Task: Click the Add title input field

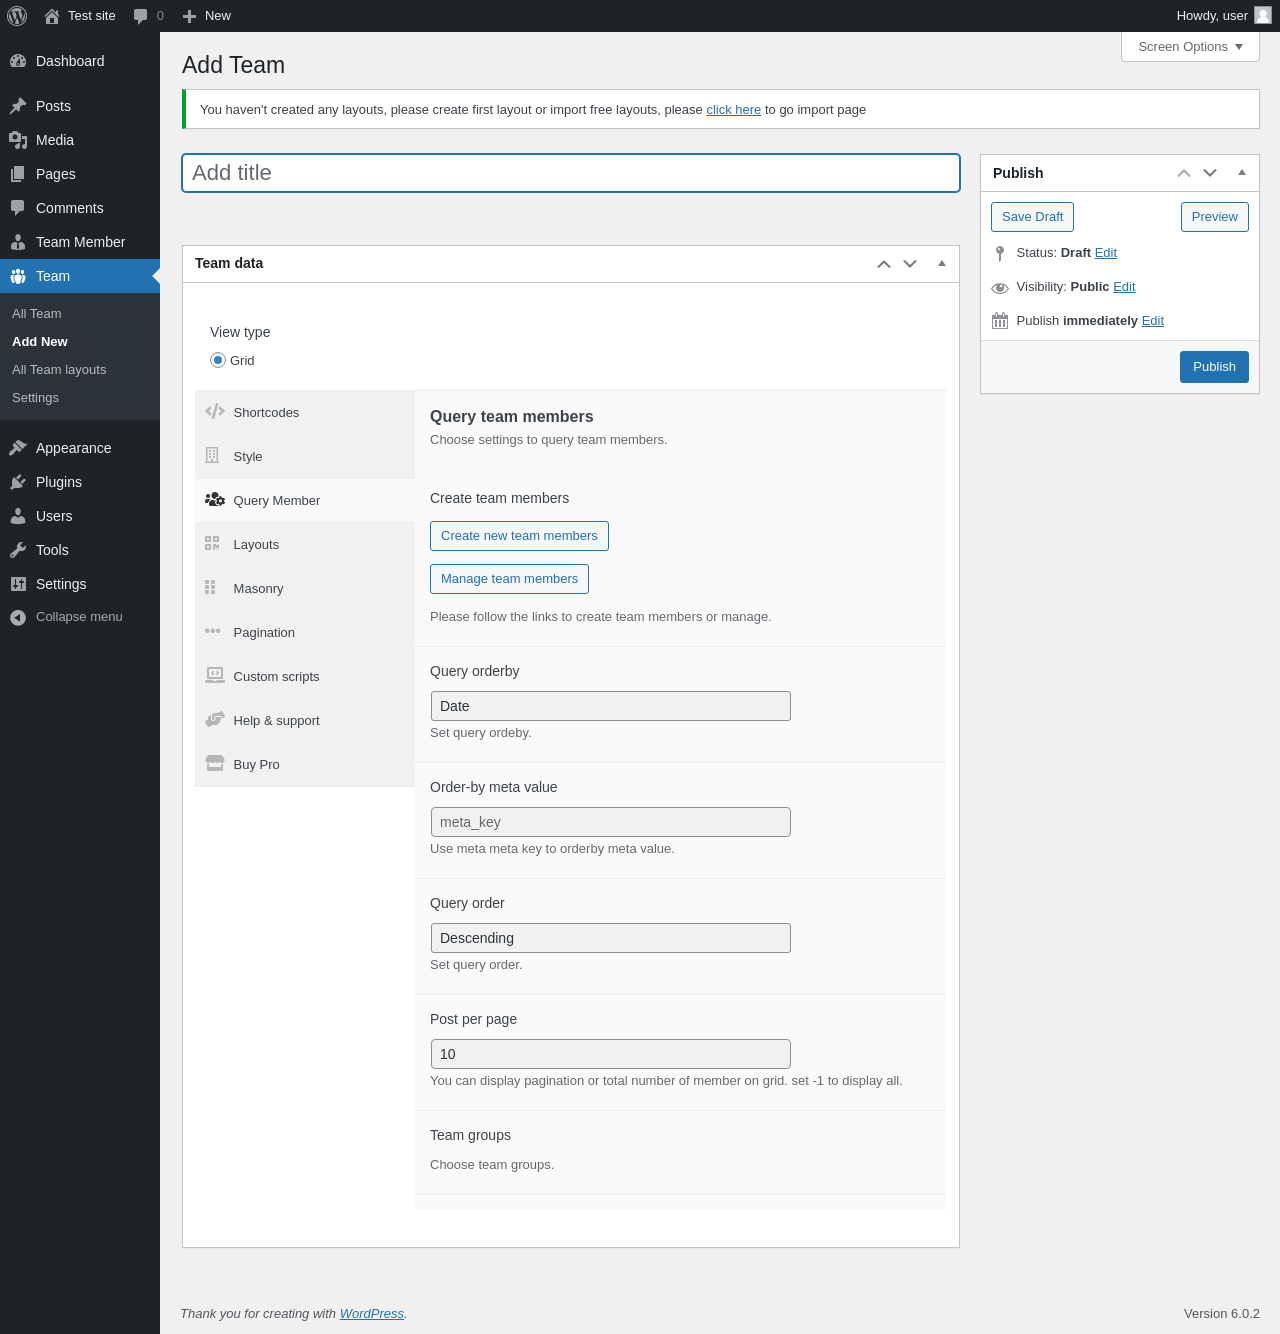Action: coord(571,173)
